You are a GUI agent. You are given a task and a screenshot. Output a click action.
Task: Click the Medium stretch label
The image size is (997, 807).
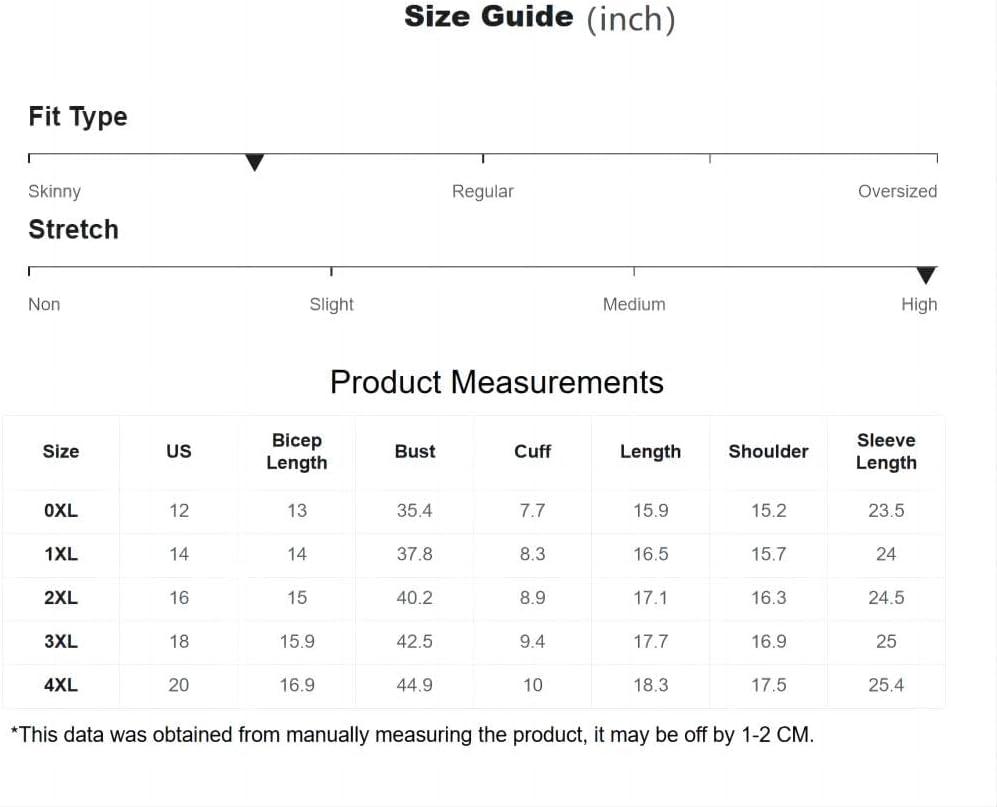click(x=634, y=305)
